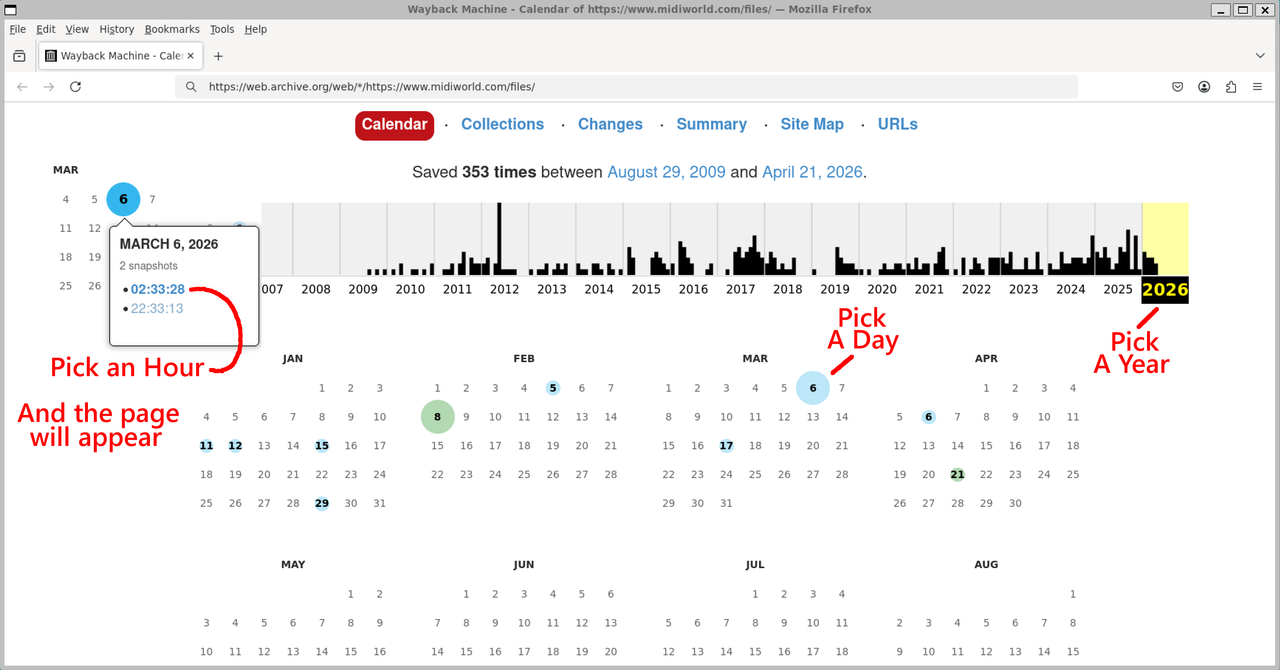This screenshot has width=1280, height=670.
Task: Open the Bookmarks menu
Action: [x=172, y=29]
